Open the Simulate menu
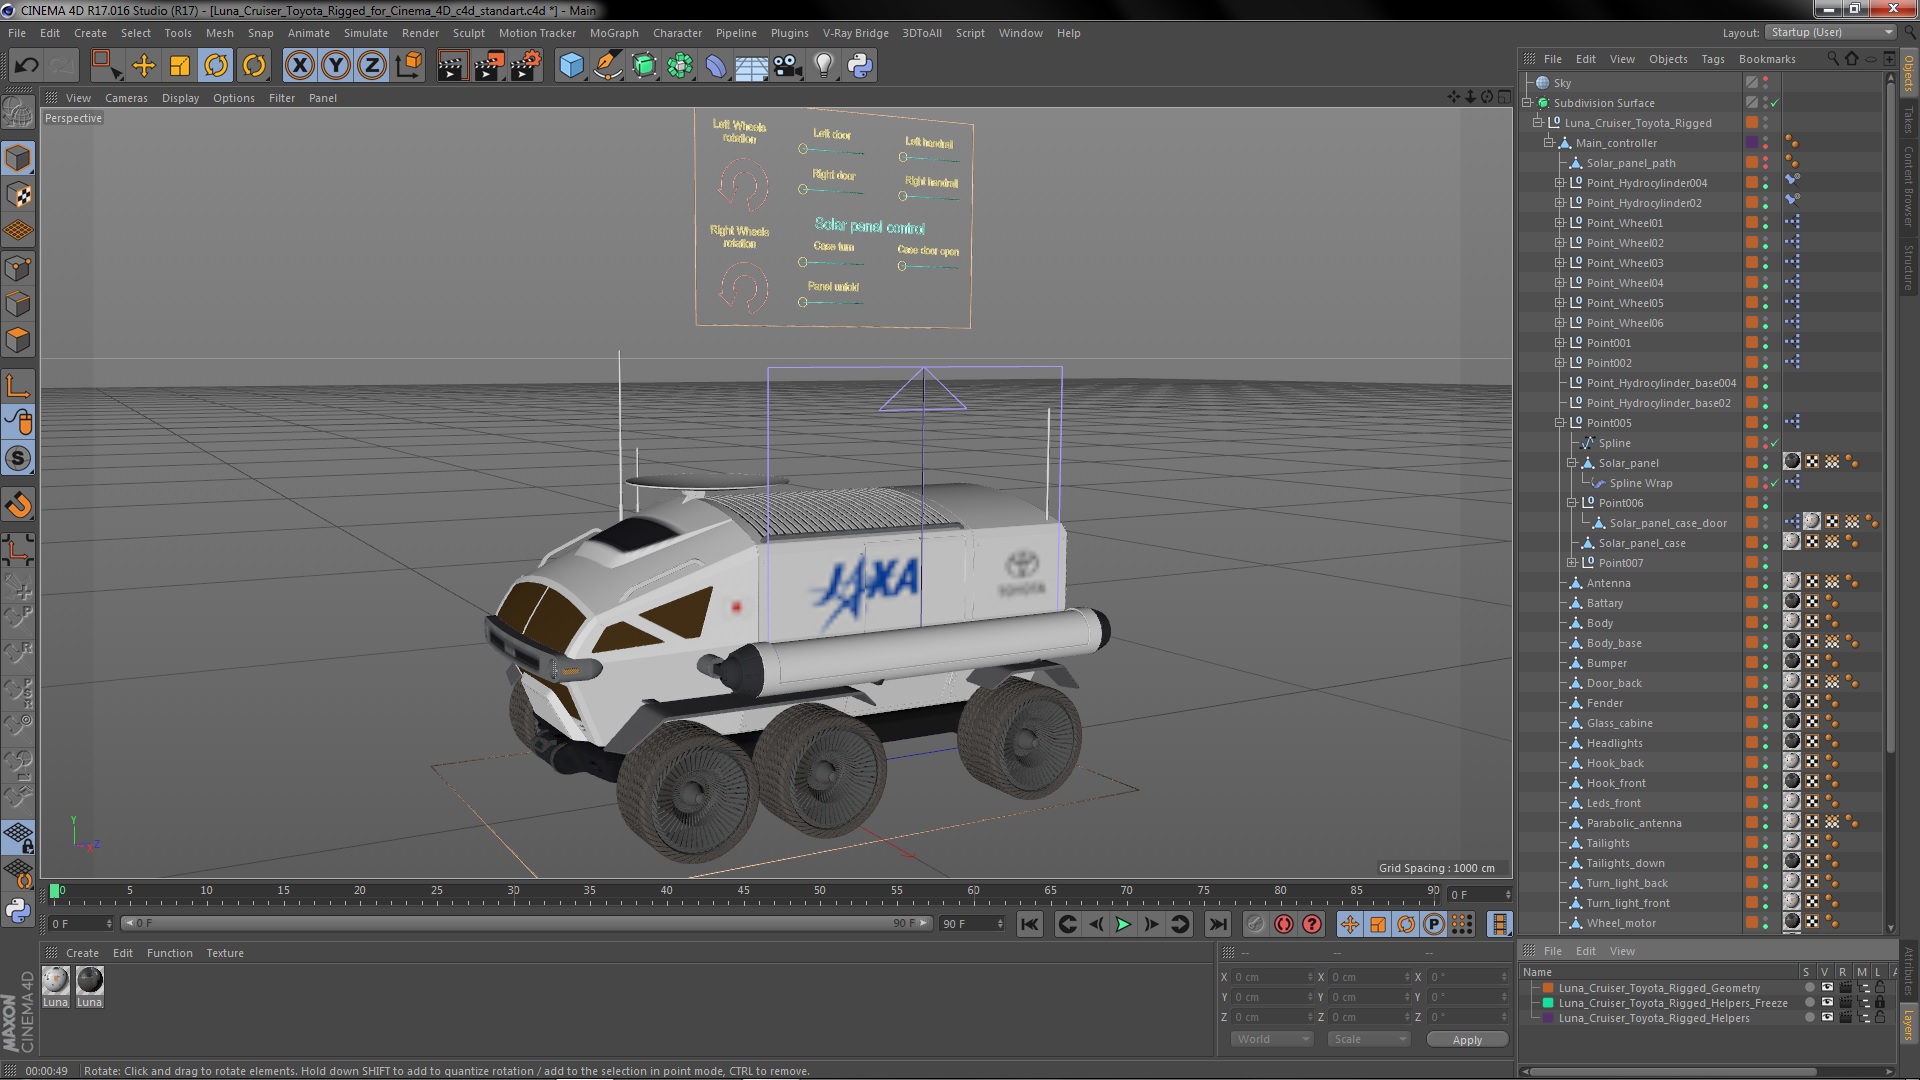This screenshot has width=1920, height=1080. pyautogui.click(x=365, y=33)
